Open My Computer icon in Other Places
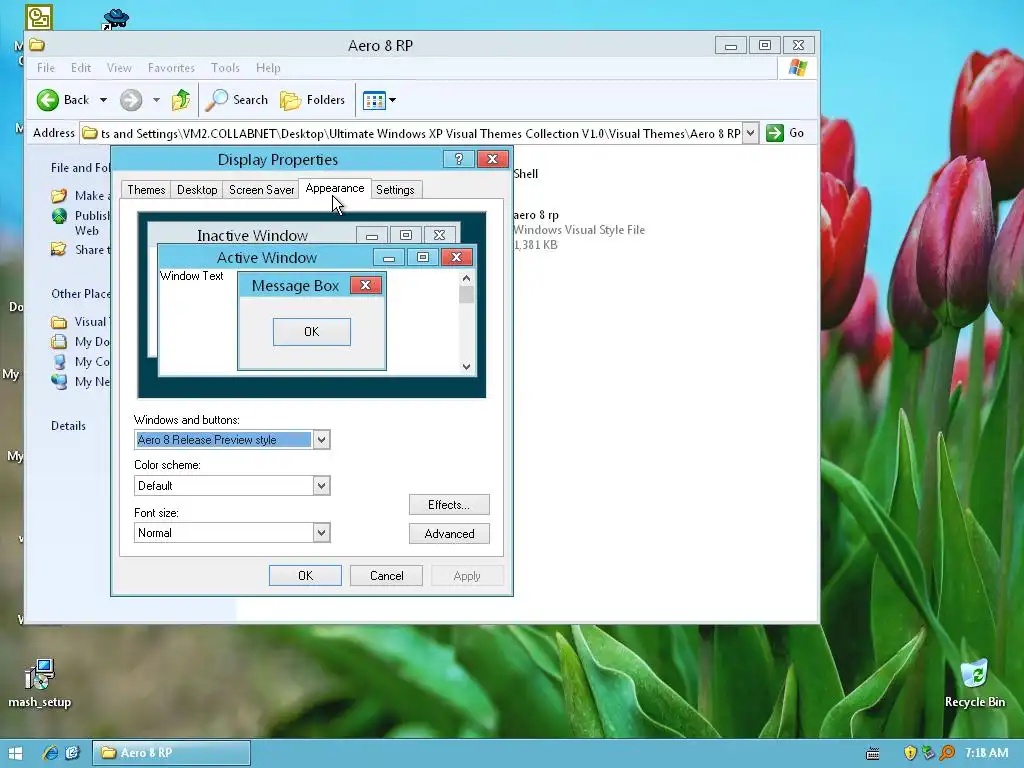The width and height of the screenshot is (1024, 768). [x=59, y=362]
